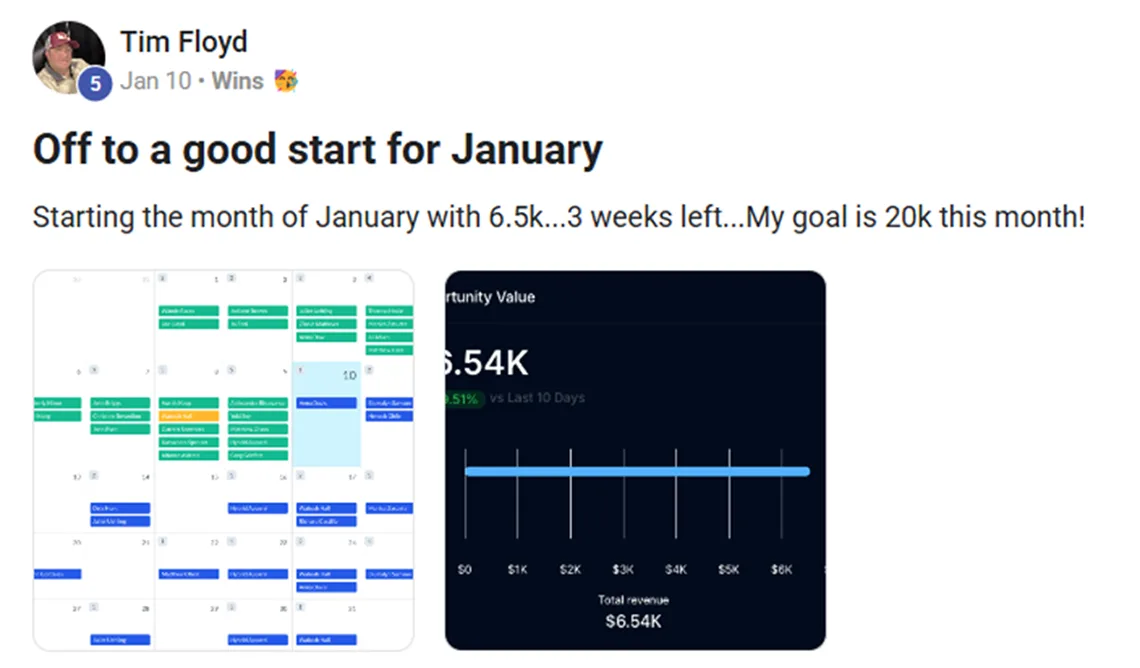This screenshot has height=668, width=1140.
Task: Select highlighted day 10 in the calendar
Action: [326, 413]
